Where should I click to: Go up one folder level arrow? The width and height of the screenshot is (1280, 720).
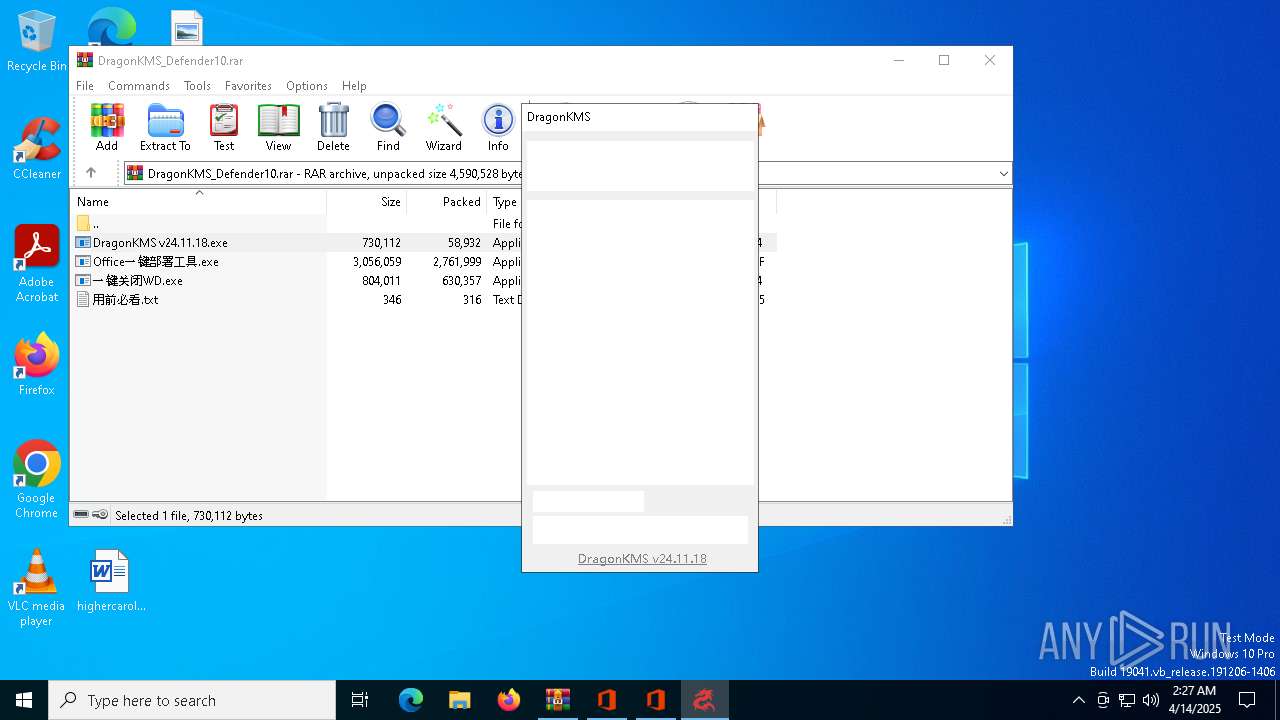click(91, 173)
